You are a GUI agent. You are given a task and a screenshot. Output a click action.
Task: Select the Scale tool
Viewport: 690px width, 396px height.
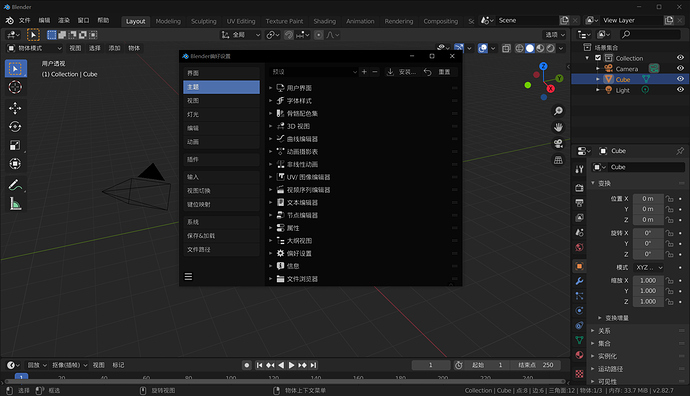point(15,145)
